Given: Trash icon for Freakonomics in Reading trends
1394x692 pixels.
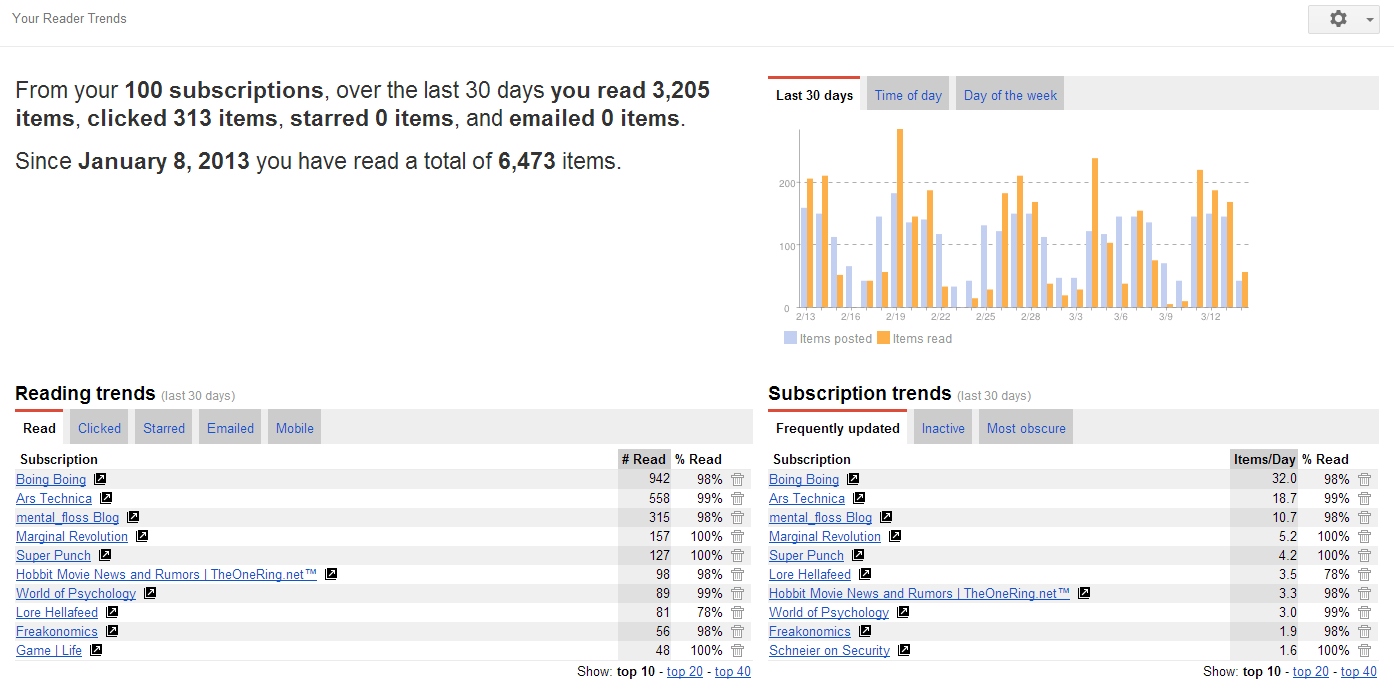Looking at the screenshot, I should 737,632.
